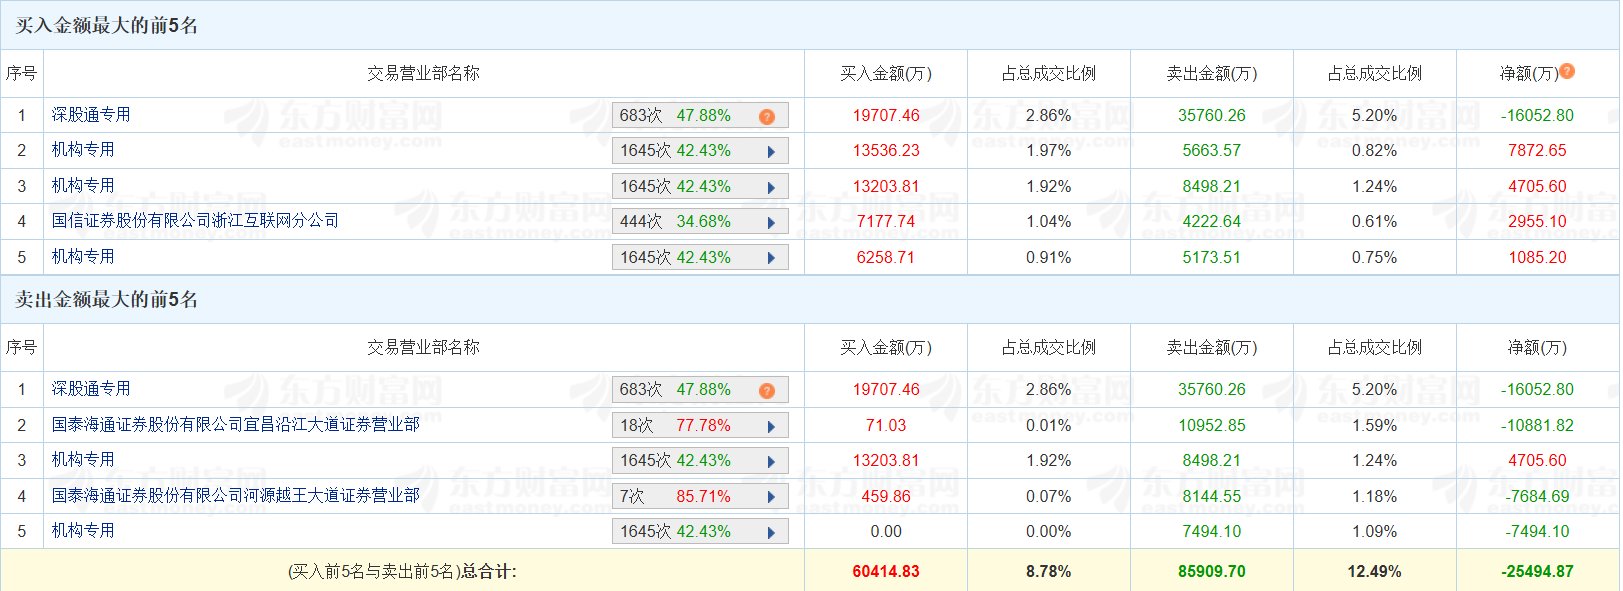Click 683次 47.88% box in the buy table
The height and width of the screenshot is (591, 1623).
coord(680,116)
